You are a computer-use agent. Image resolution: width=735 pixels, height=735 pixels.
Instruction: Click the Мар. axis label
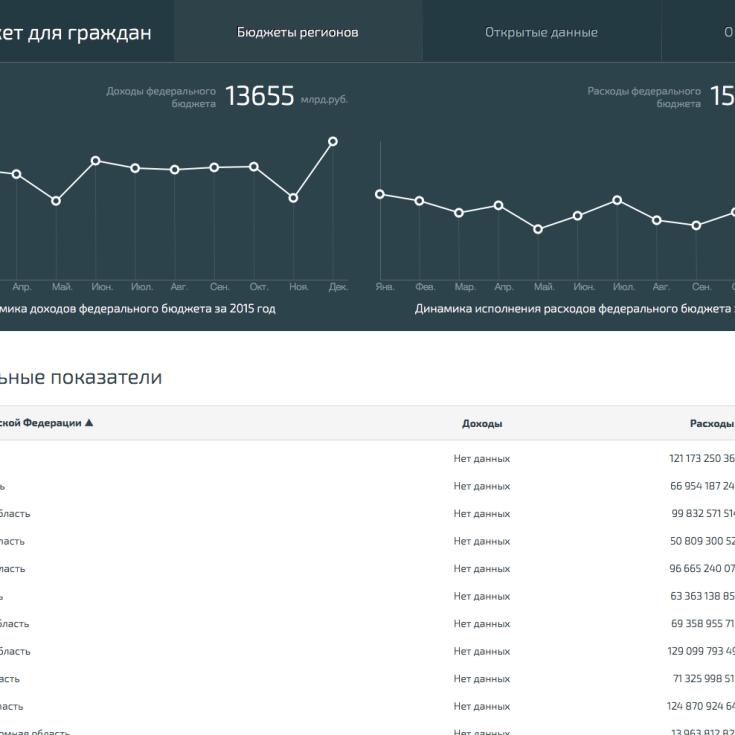pos(465,287)
